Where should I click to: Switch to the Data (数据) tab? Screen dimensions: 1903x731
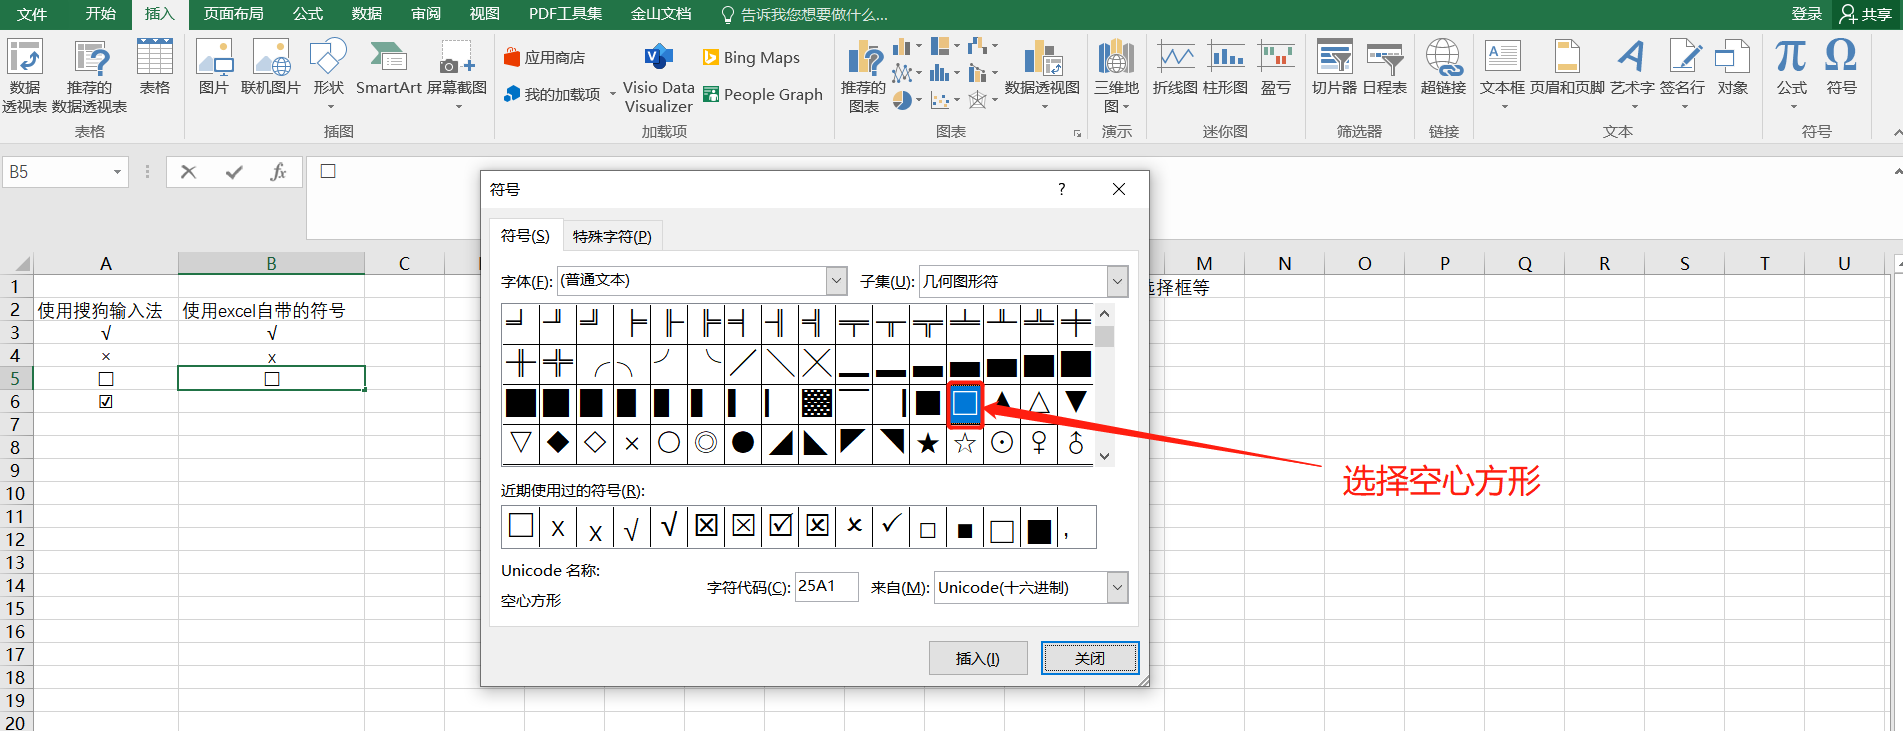(x=367, y=14)
